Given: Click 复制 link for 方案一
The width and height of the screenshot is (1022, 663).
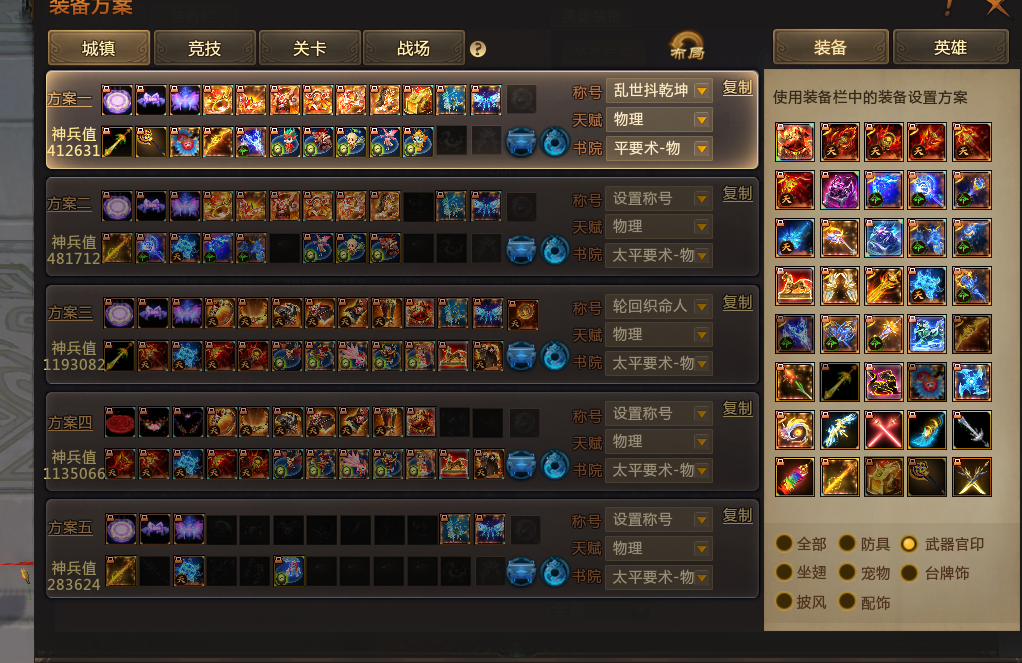Looking at the screenshot, I should 737,88.
